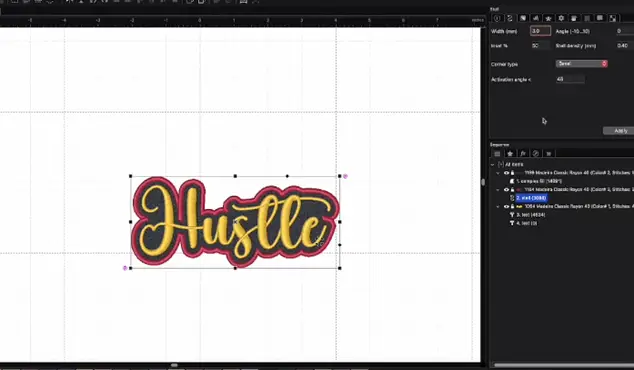Open the gear settings properties tab
The image size is (634, 370).
pyautogui.click(x=561, y=18)
